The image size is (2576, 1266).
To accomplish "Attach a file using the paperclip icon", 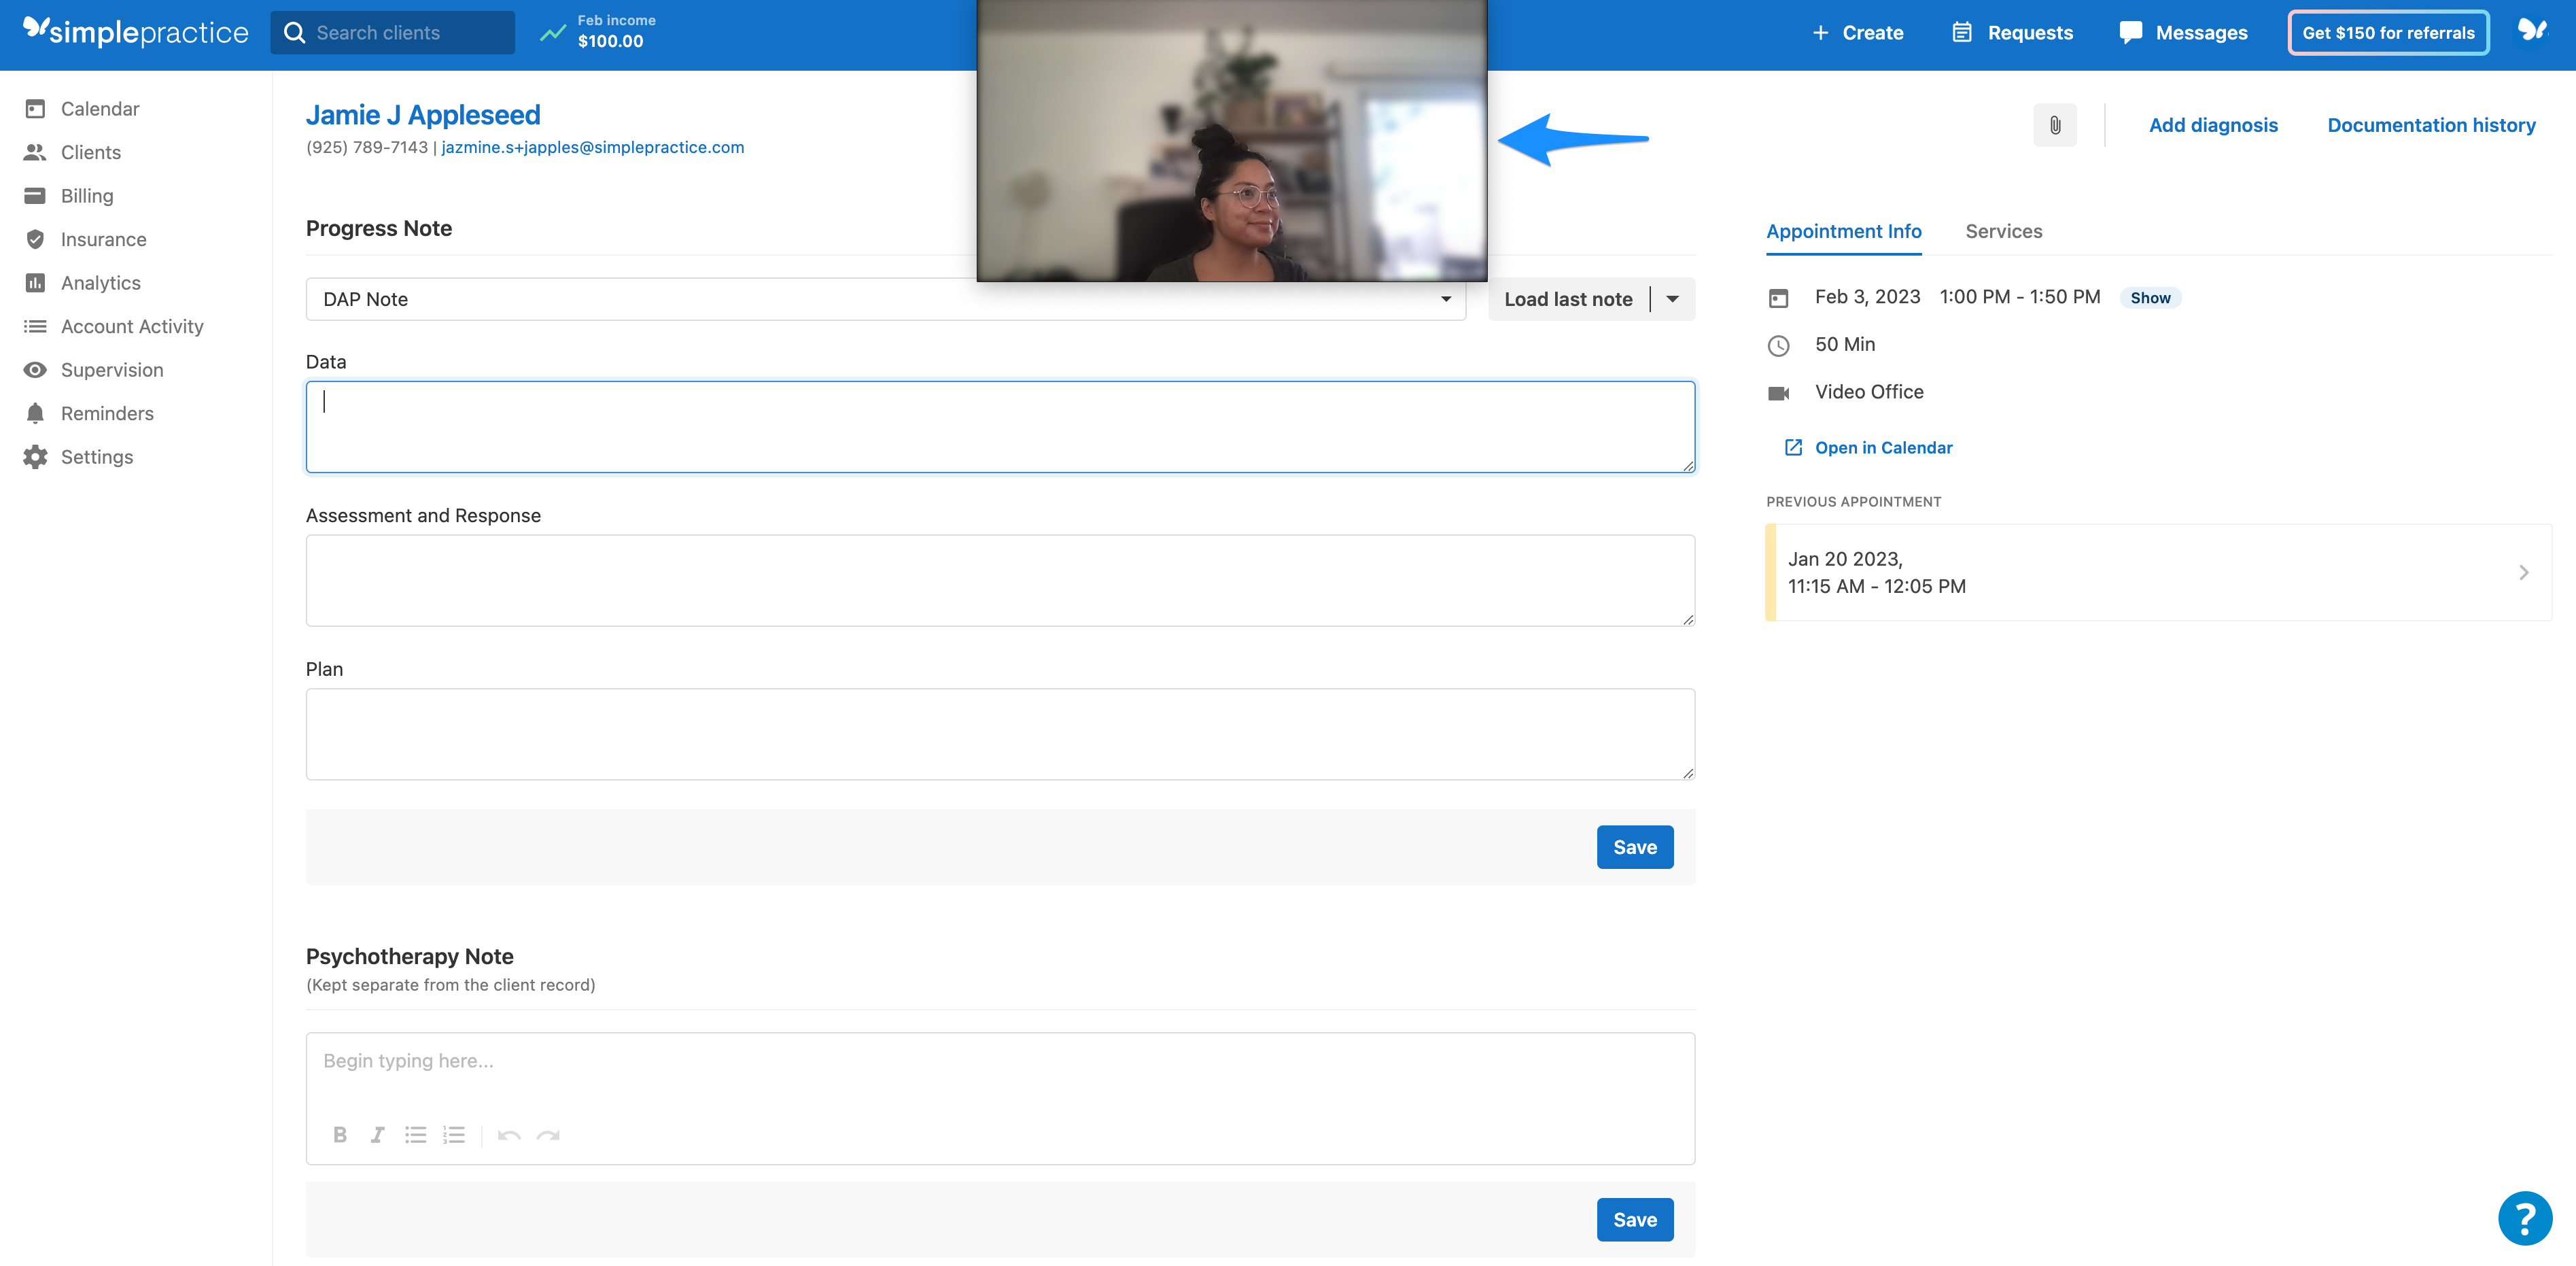I will [x=2055, y=125].
